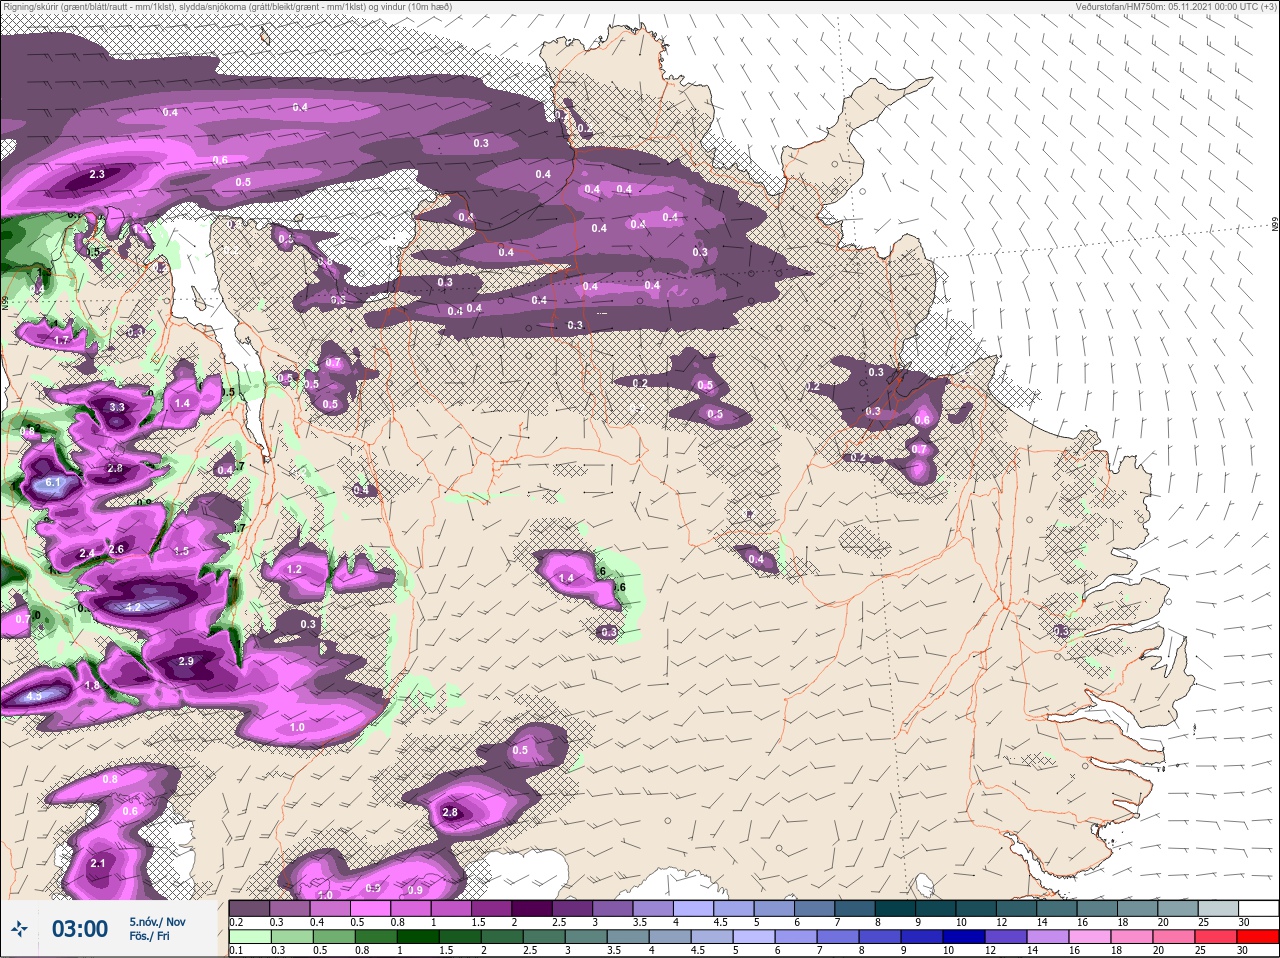Pick the upper legend swatch between 0.2 and 0.3
1280x958 pixels.
point(249,908)
